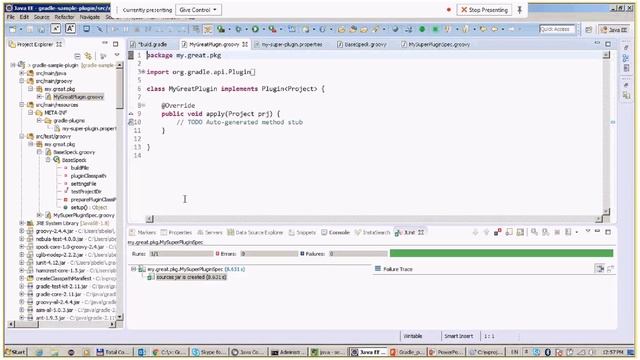Open the Console view tab
Image resolution: width=640 pixels, height=360 pixels.
pos(335,232)
